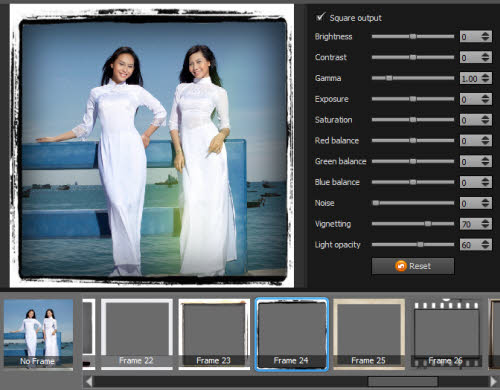Select the Frame 26 film strip thumbnail
The image size is (500, 390).
(446, 334)
